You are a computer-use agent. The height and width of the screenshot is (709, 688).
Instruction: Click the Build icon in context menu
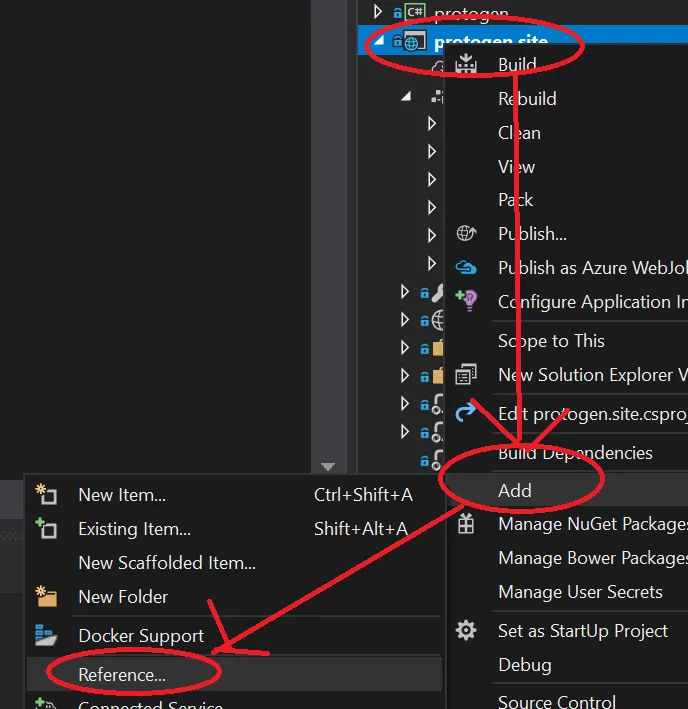point(466,64)
